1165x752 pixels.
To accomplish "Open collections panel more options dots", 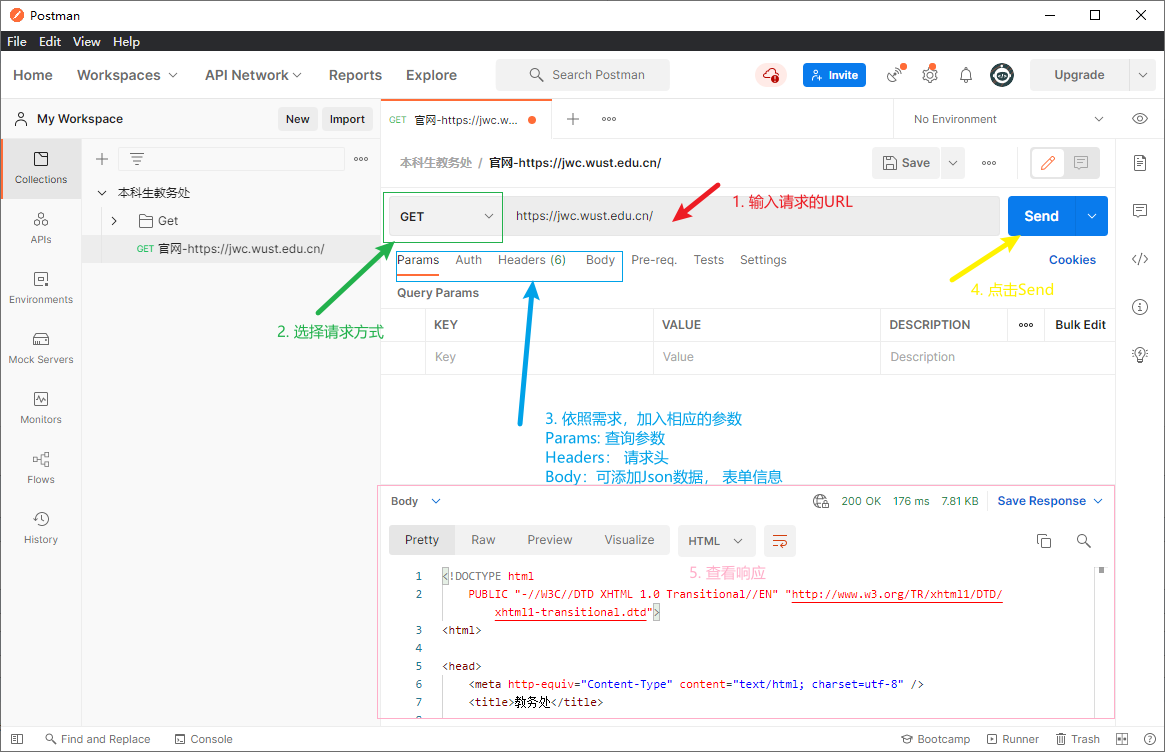I will (361, 159).
